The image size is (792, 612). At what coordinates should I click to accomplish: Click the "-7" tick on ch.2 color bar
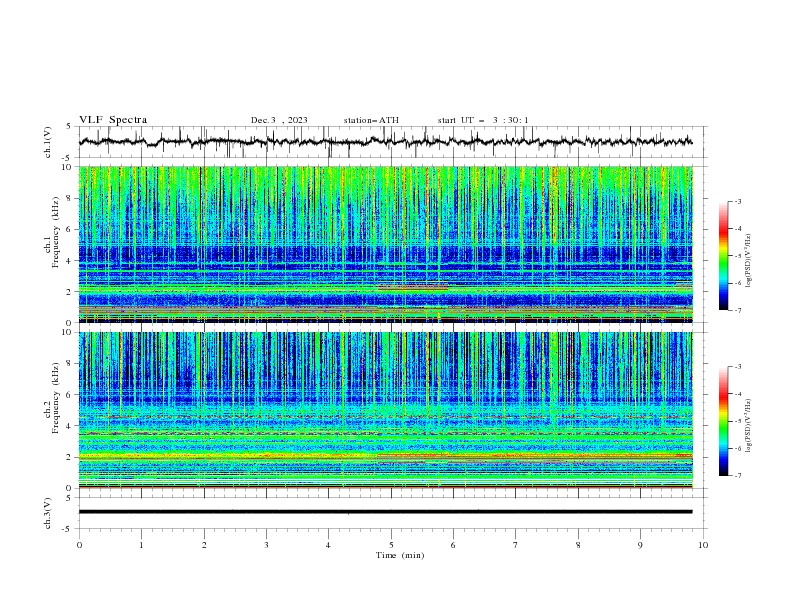(737, 476)
